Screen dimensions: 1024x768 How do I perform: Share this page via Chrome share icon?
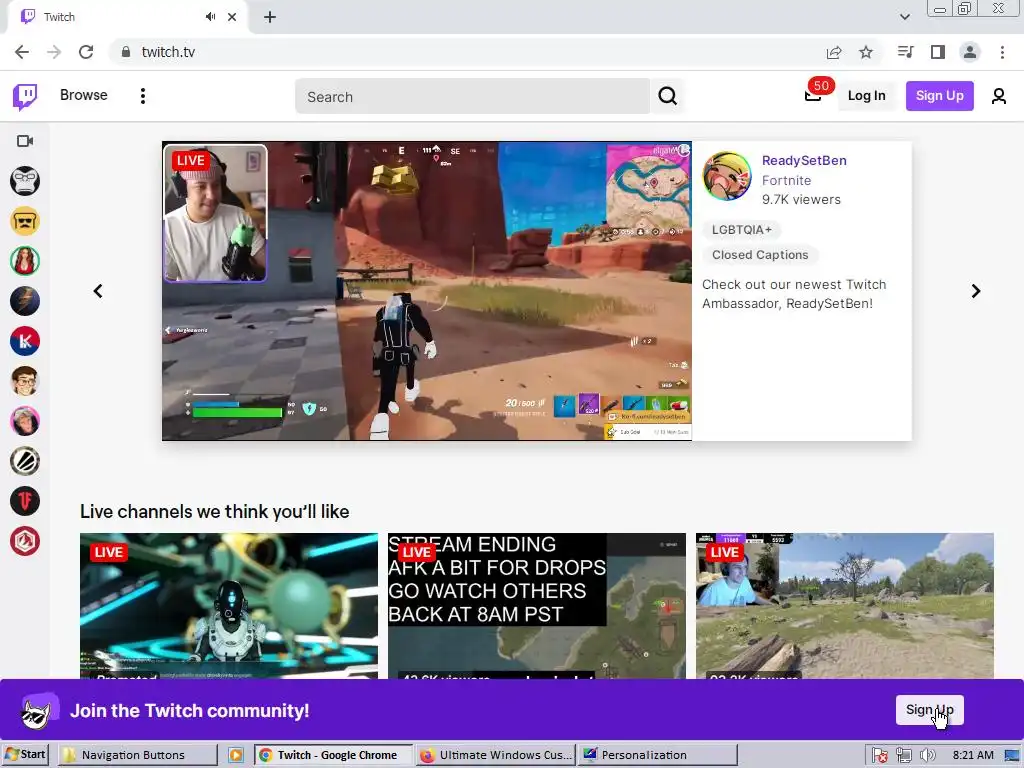click(x=834, y=52)
